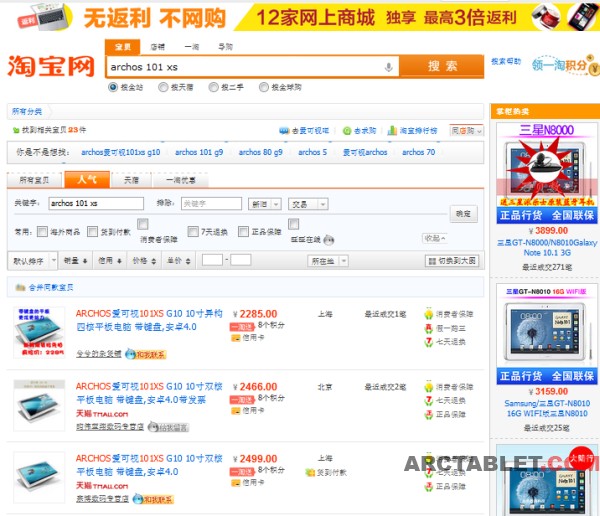The height and width of the screenshot is (516, 600).
Task: Check the 海外商品 checkbox
Action: click(x=42, y=231)
